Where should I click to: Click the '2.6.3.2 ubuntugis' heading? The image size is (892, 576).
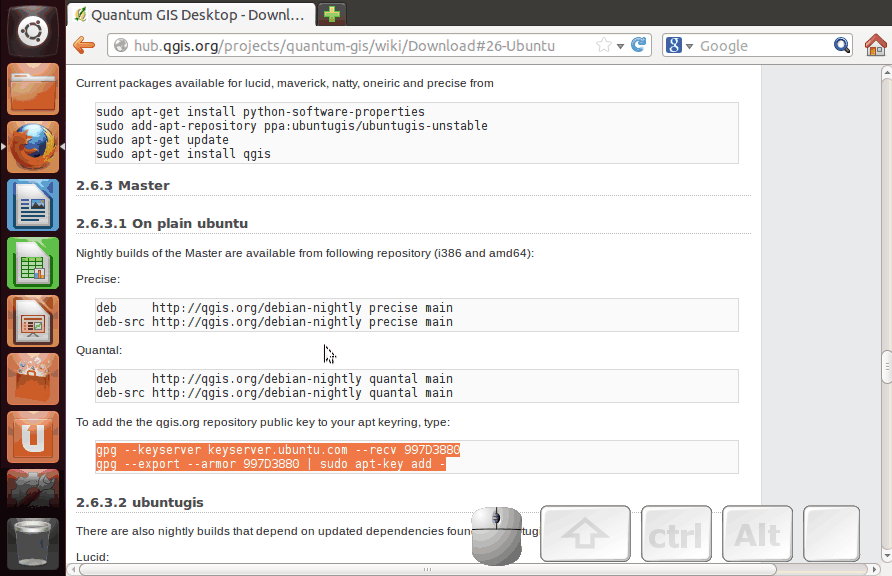pos(140,503)
